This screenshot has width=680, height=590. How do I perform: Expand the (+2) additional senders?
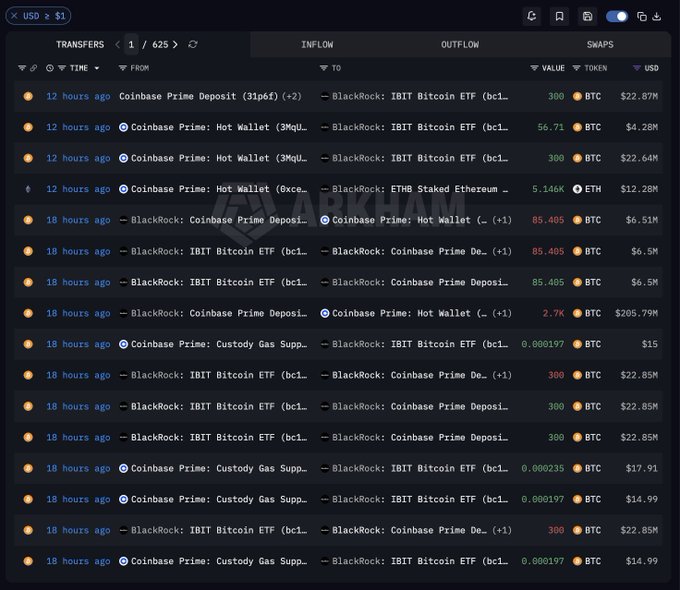click(291, 96)
